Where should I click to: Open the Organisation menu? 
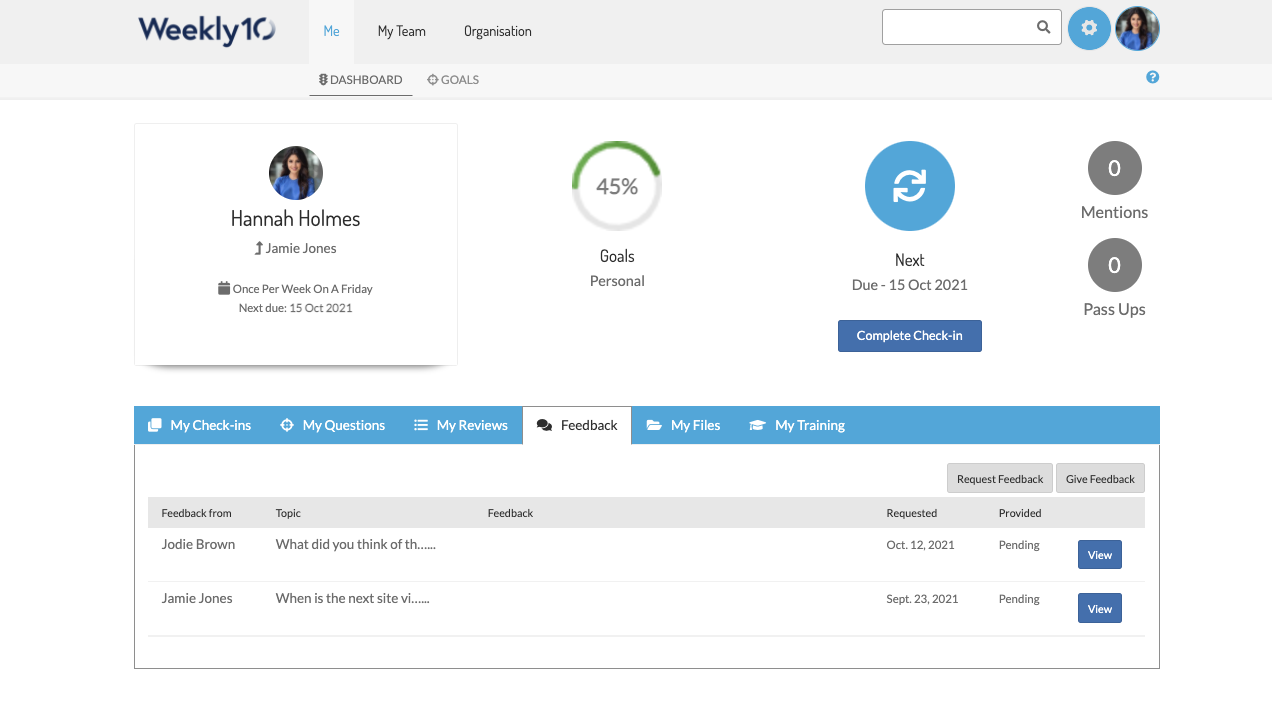[497, 31]
